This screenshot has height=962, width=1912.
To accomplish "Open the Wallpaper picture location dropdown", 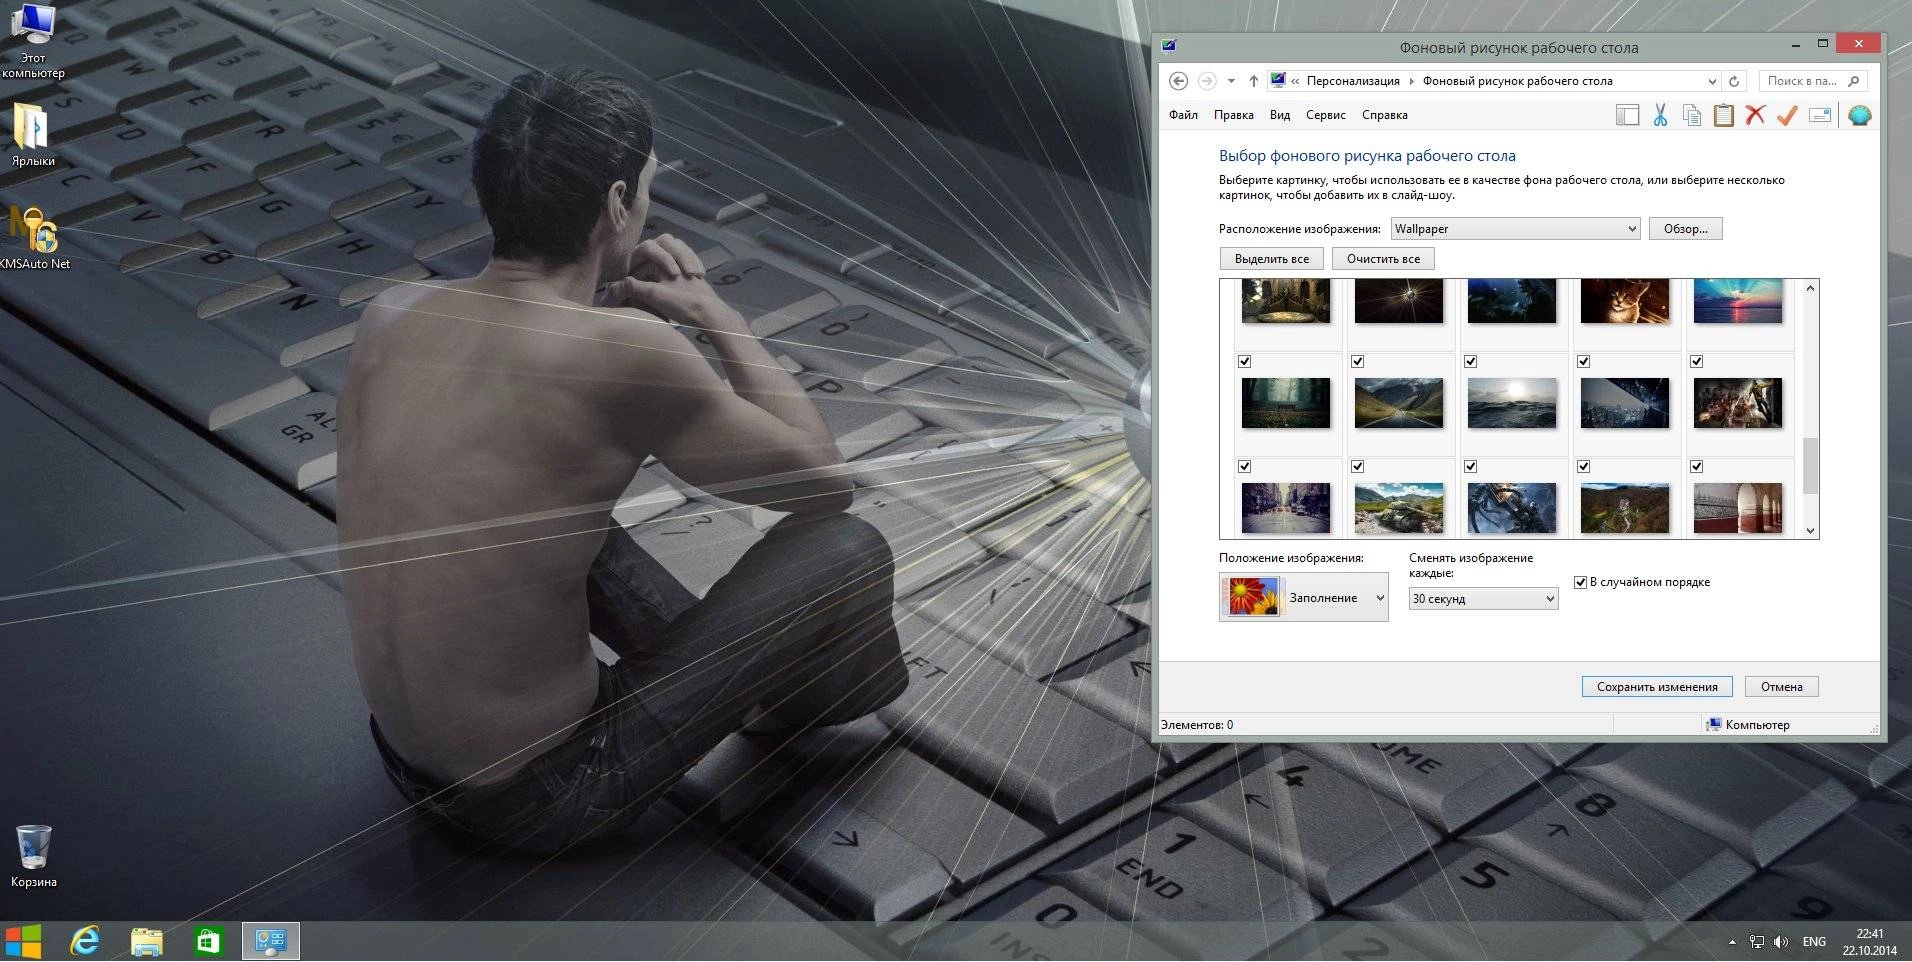I will tap(1515, 229).
